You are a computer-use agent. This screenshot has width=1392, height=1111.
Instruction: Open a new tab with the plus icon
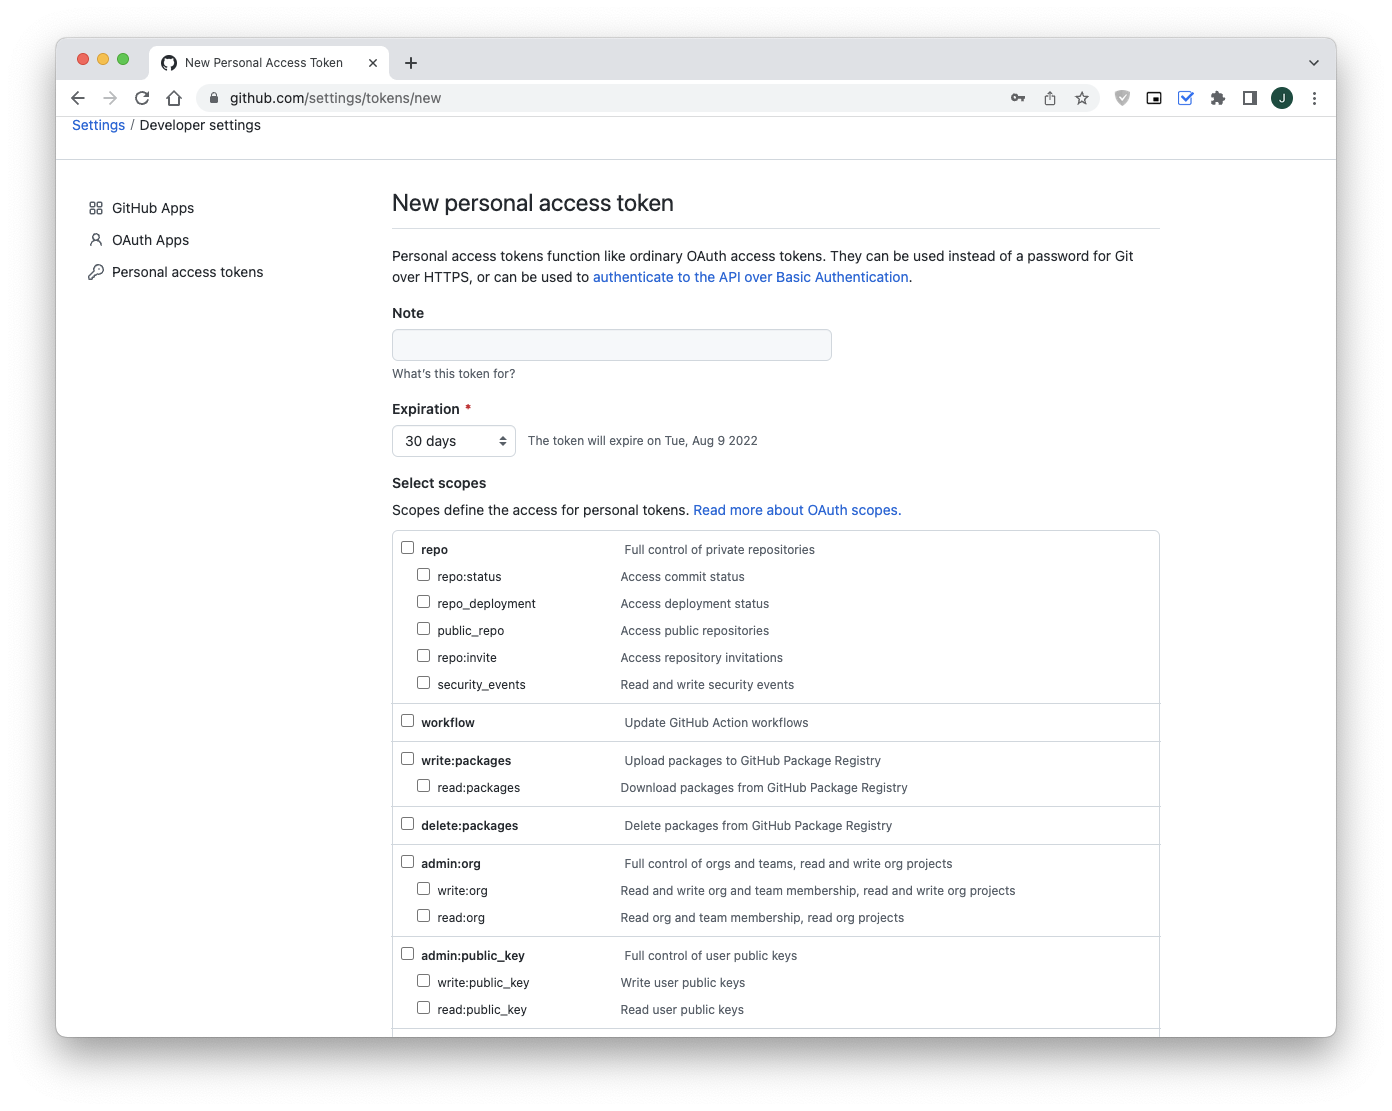(411, 63)
